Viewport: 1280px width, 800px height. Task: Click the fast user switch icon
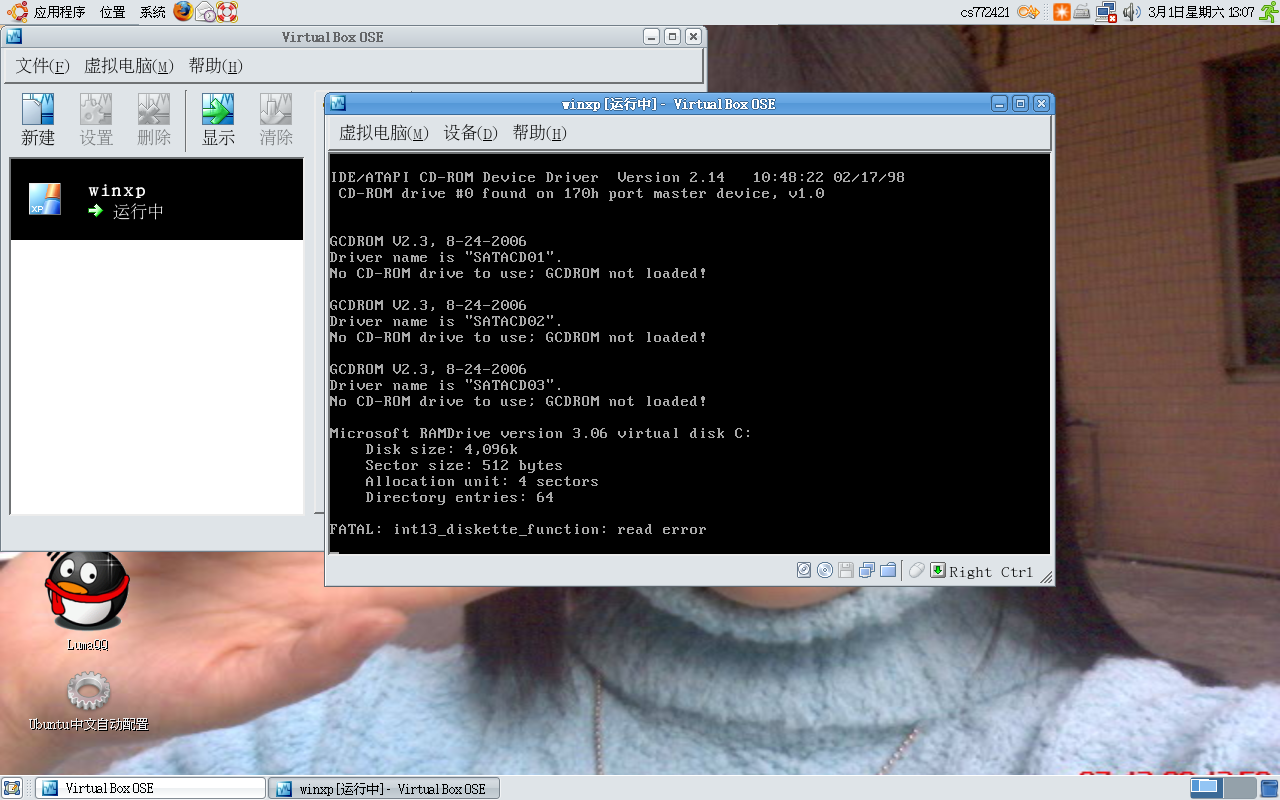coord(1028,12)
